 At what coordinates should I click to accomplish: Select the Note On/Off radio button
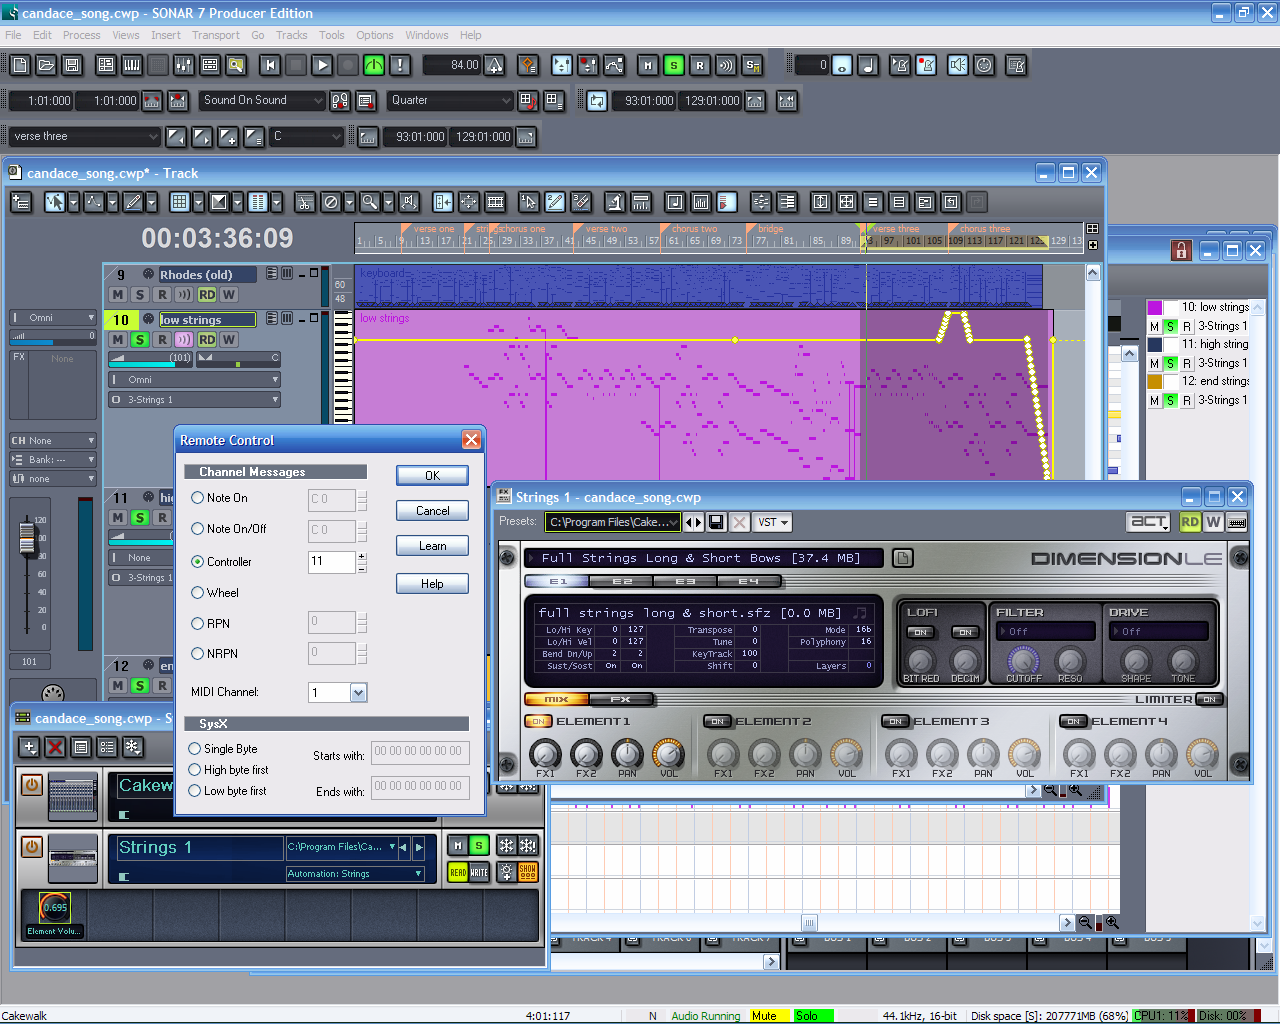pyautogui.click(x=198, y=529)
